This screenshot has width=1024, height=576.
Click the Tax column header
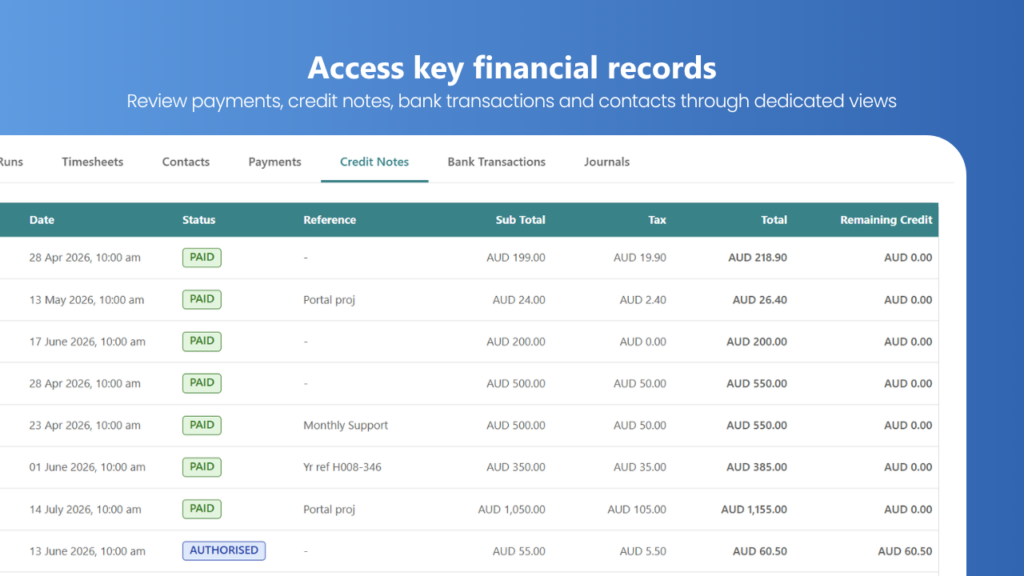pyautogui.click(x=657, y=220)
